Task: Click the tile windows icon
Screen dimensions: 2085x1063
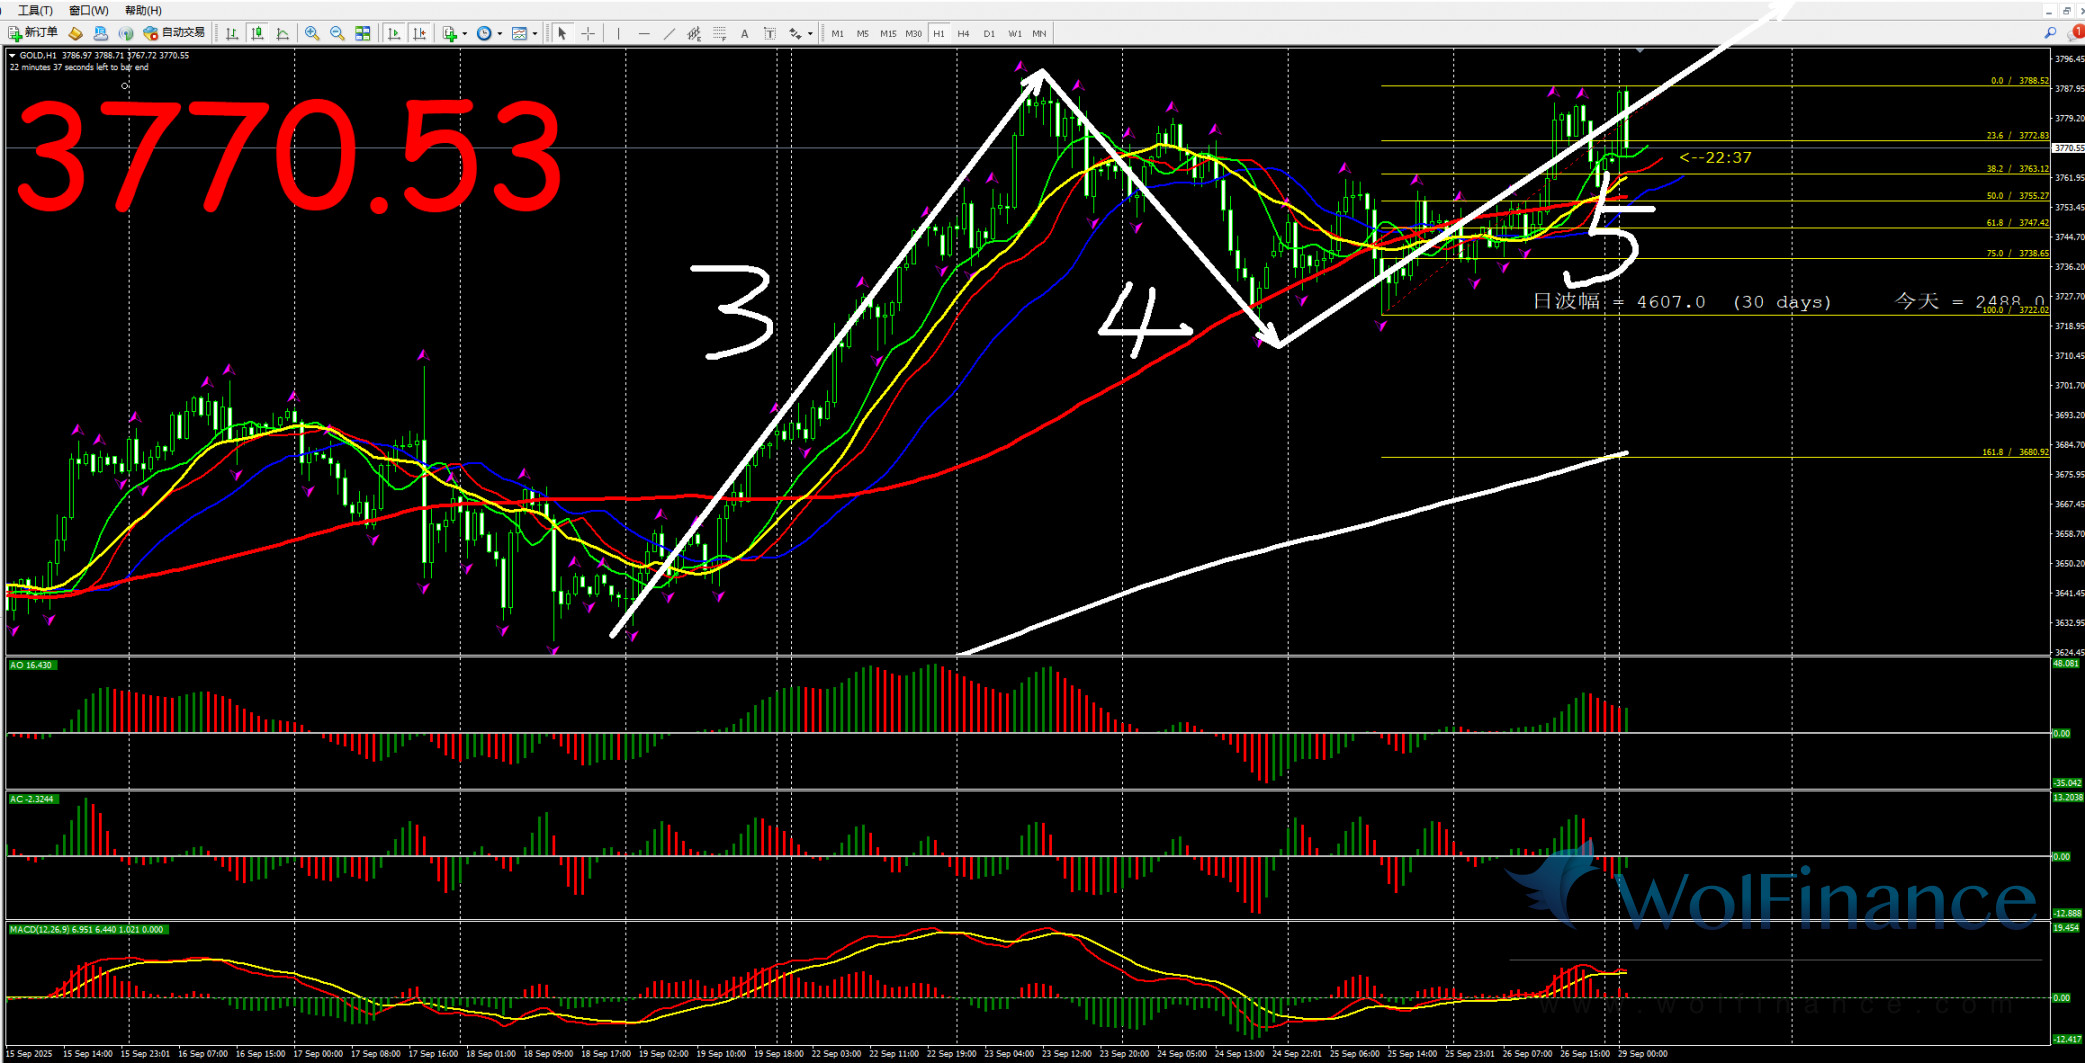Action: [x=363, y=33]
